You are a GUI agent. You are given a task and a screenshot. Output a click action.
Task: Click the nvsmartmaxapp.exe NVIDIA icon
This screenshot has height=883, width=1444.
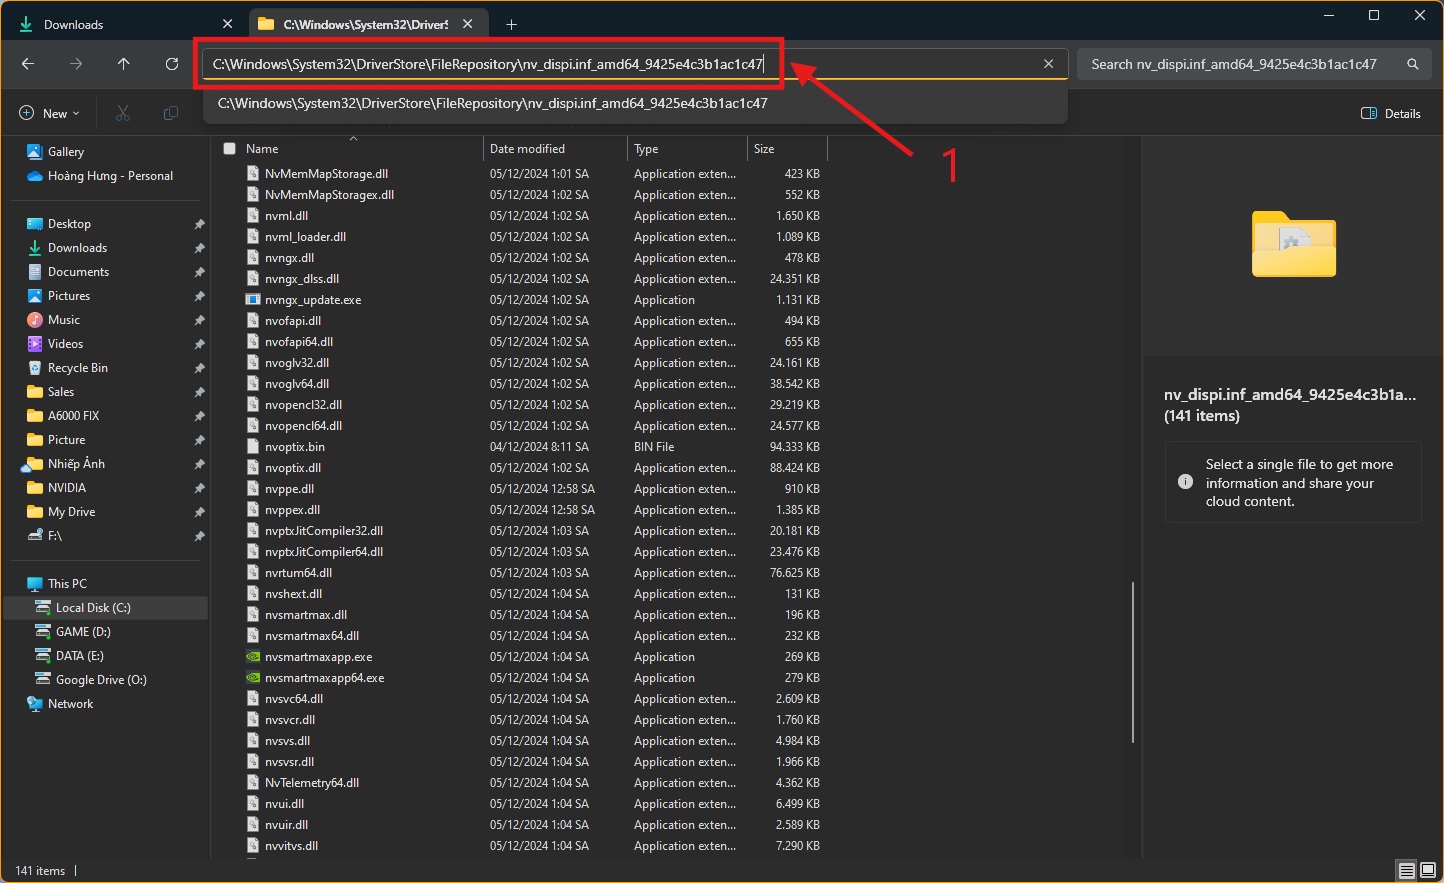253,657
